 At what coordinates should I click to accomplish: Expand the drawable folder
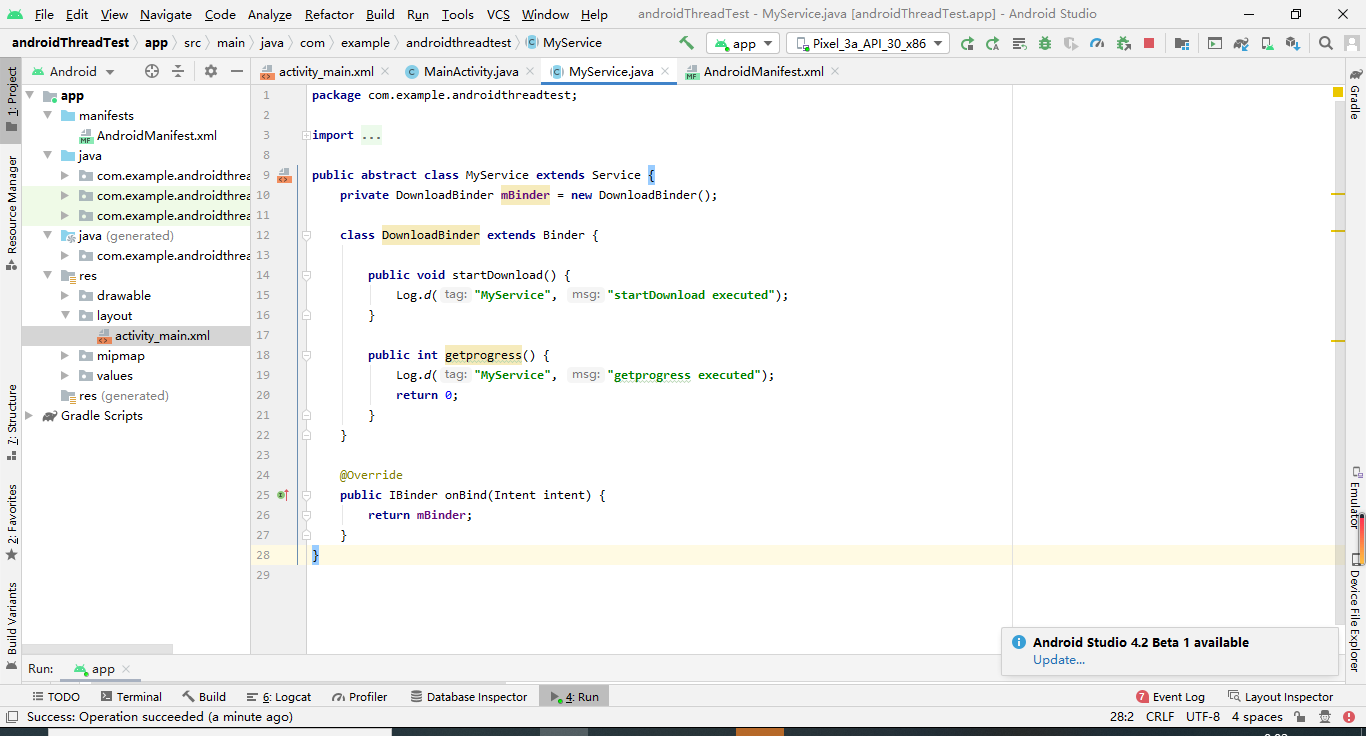[66, 296]
